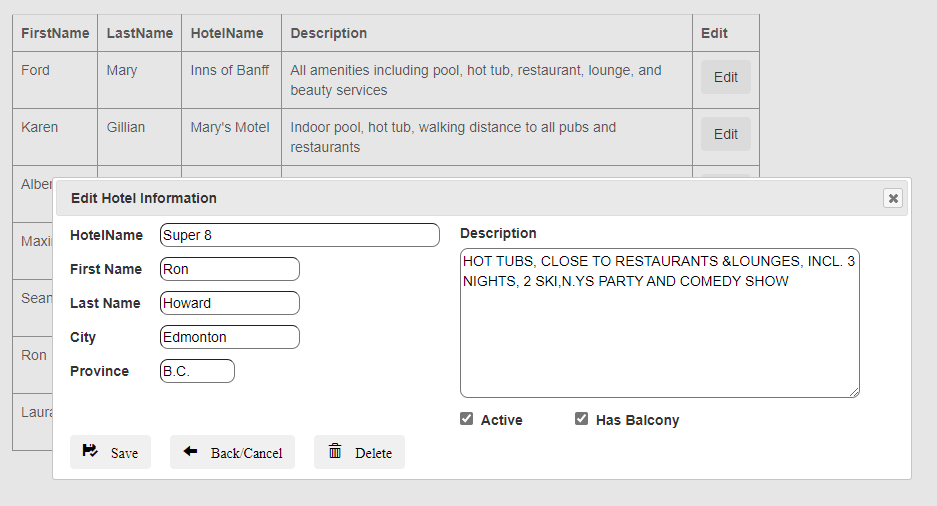Image resolution: width=937 pixels, height=506 pixels.
Task: Focus the First Name field with Ron
Action: pyautogui.click(x=229, y=269)
